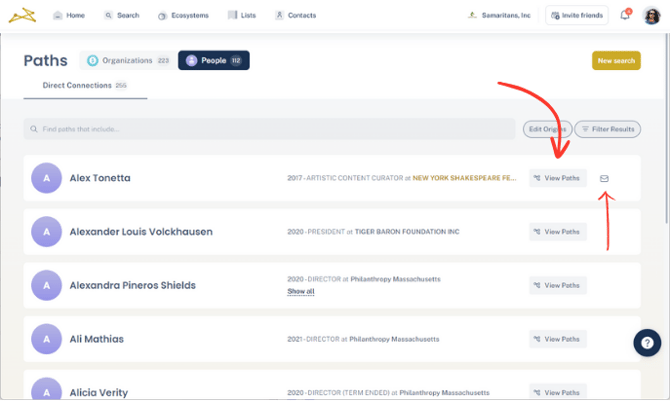Open the Ecosystems menu item

click(183, 15)
